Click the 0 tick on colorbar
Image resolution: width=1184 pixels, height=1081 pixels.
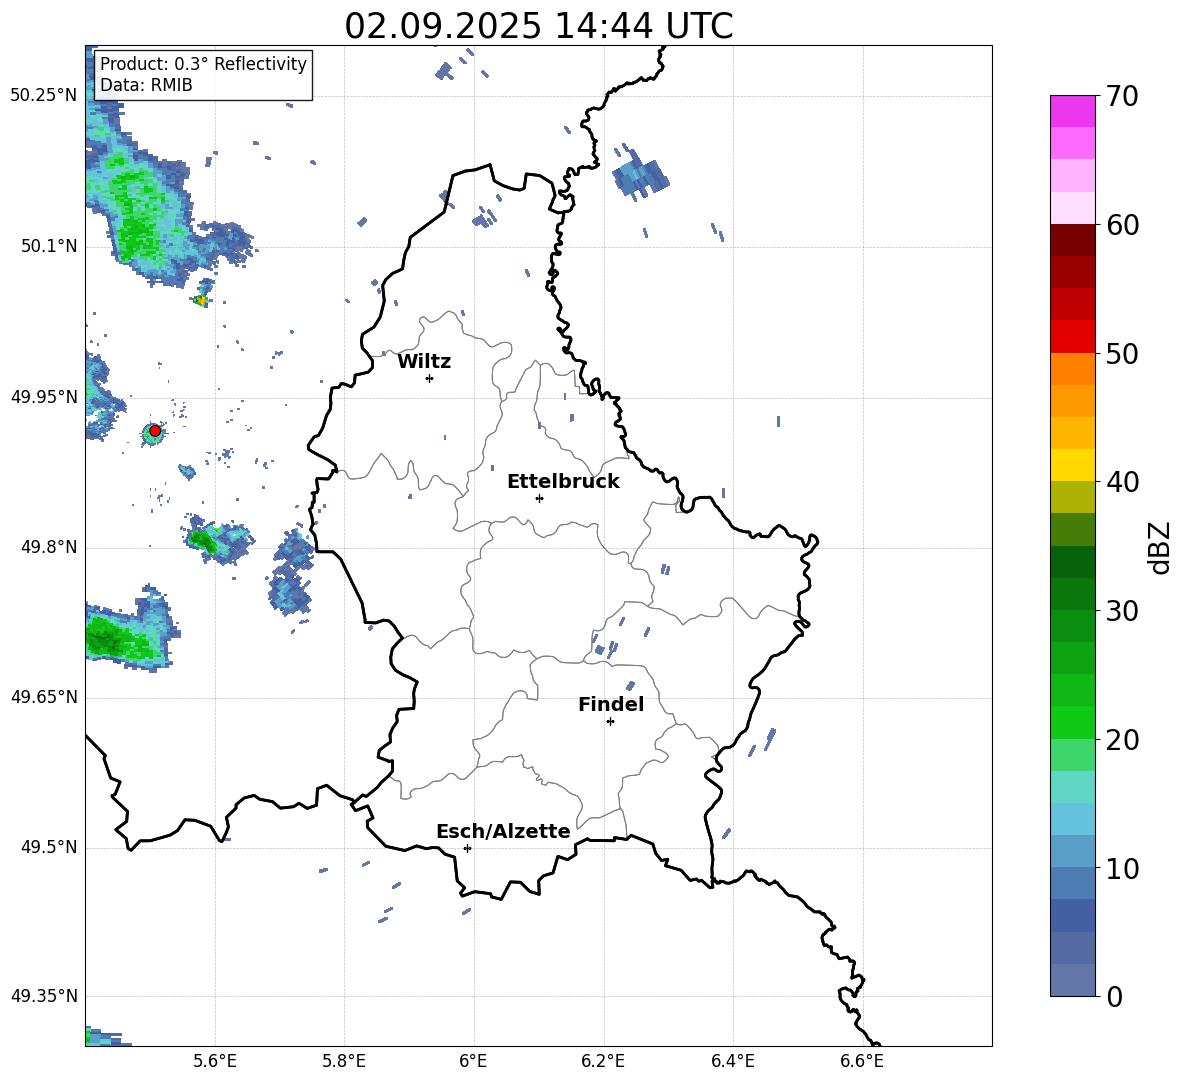click(1115, 996)
